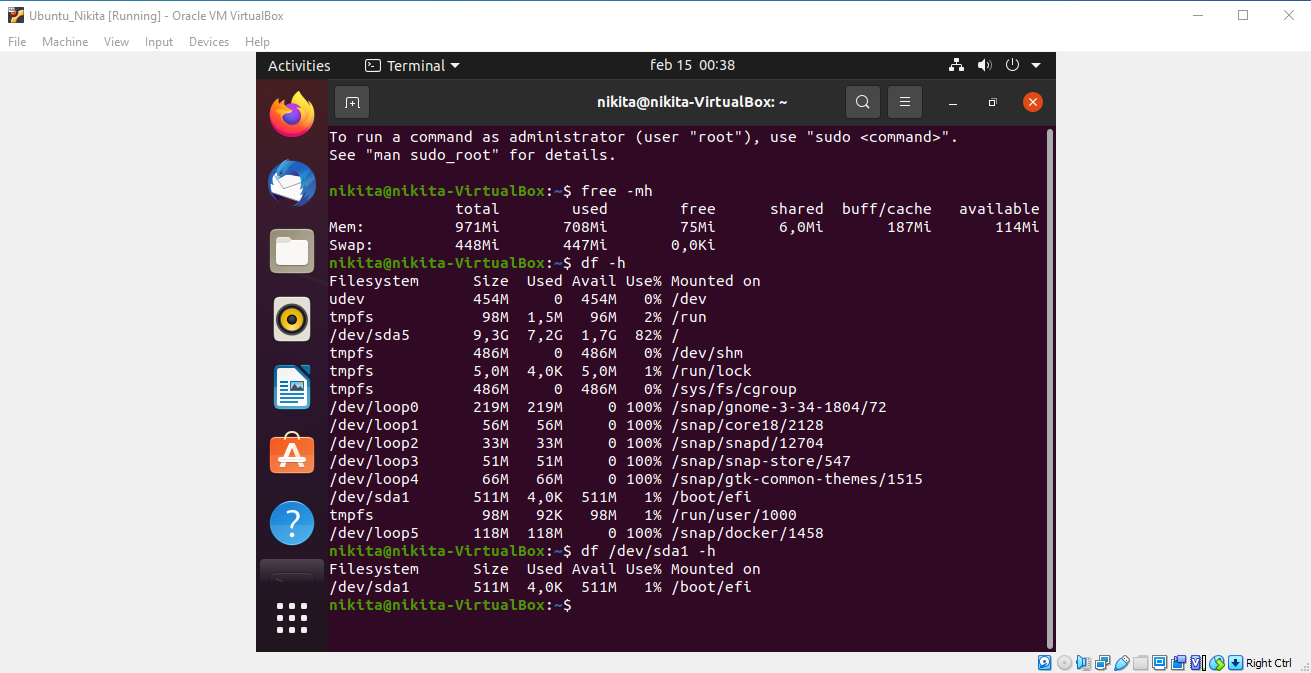Click the /snap/gnome-3-34-1804/72 path
This screenshot has width=1311, height=673.
(779, 407)
